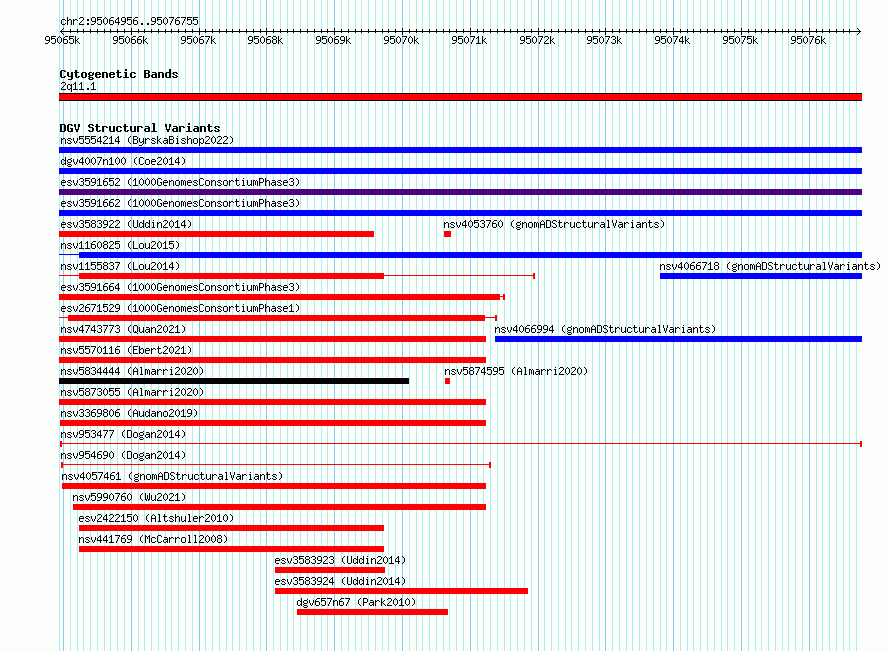Viewport: 890px width, 651px height.
Task: Click the small red nsv4053760 variant box
Action: tap(447, 234)
